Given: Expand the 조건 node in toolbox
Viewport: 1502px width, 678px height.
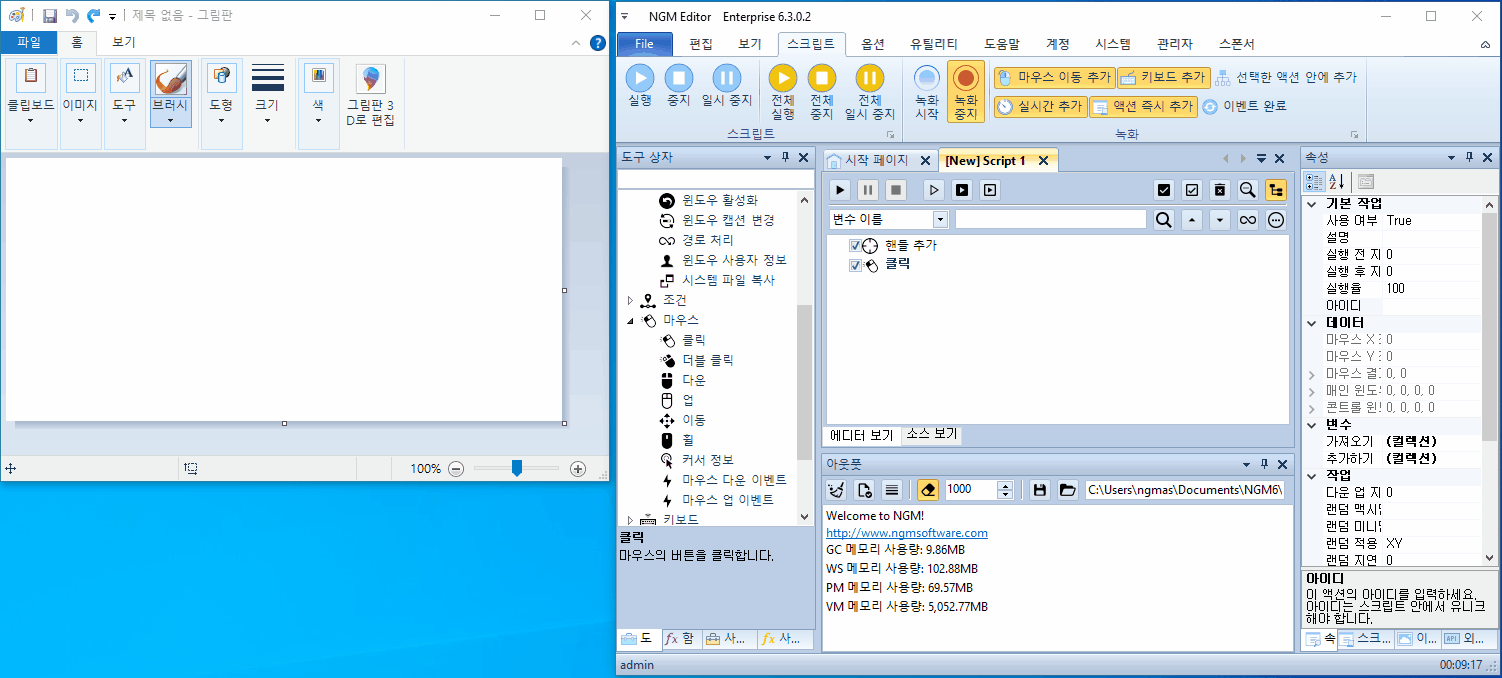Looking at the screenshot, I should pyautogui.click(x=630, y=300).
